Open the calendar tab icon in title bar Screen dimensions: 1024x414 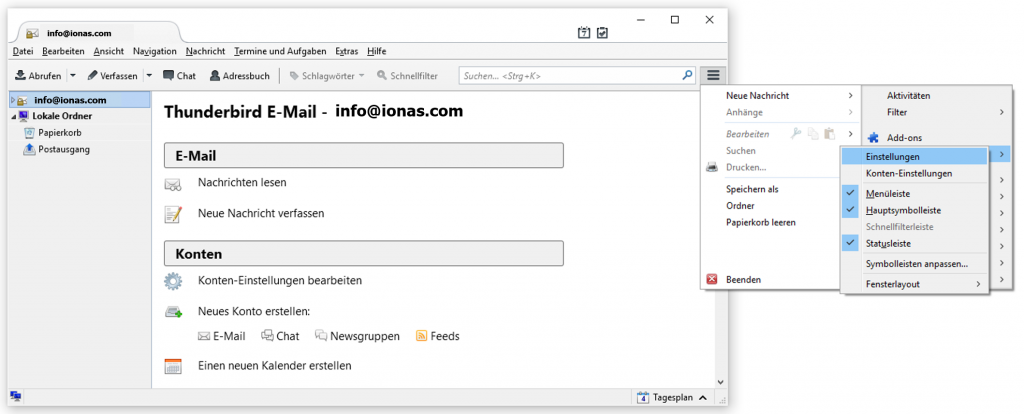click(584, 33)
